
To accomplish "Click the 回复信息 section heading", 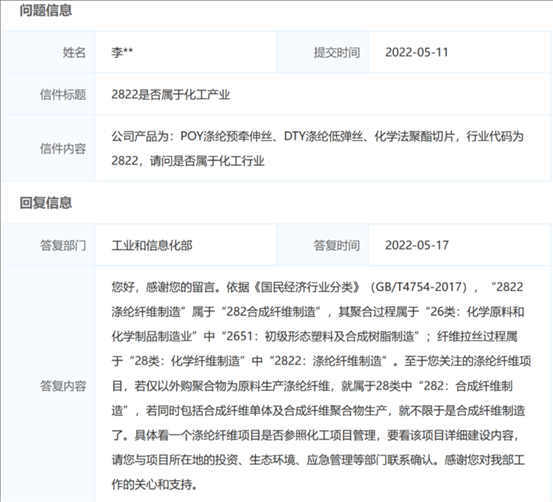I will [45, 203].
